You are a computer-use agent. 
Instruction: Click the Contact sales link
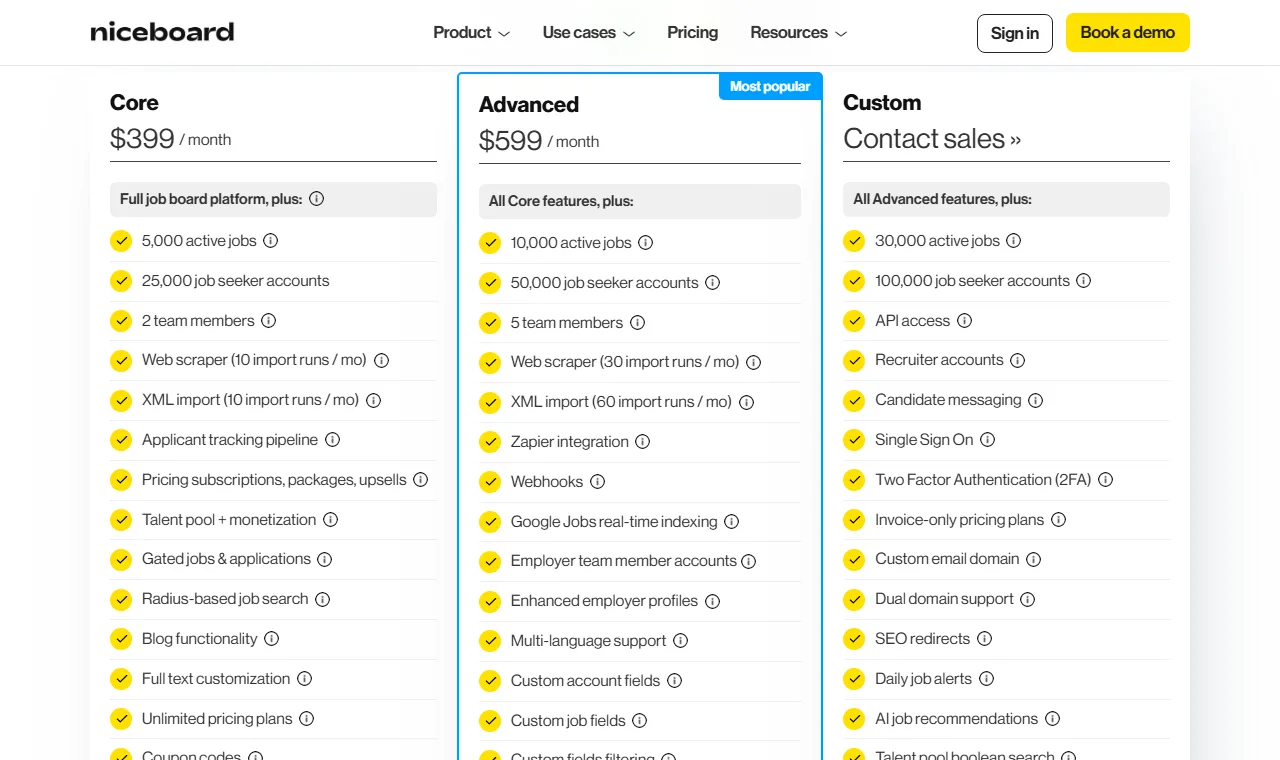point(932,139)
